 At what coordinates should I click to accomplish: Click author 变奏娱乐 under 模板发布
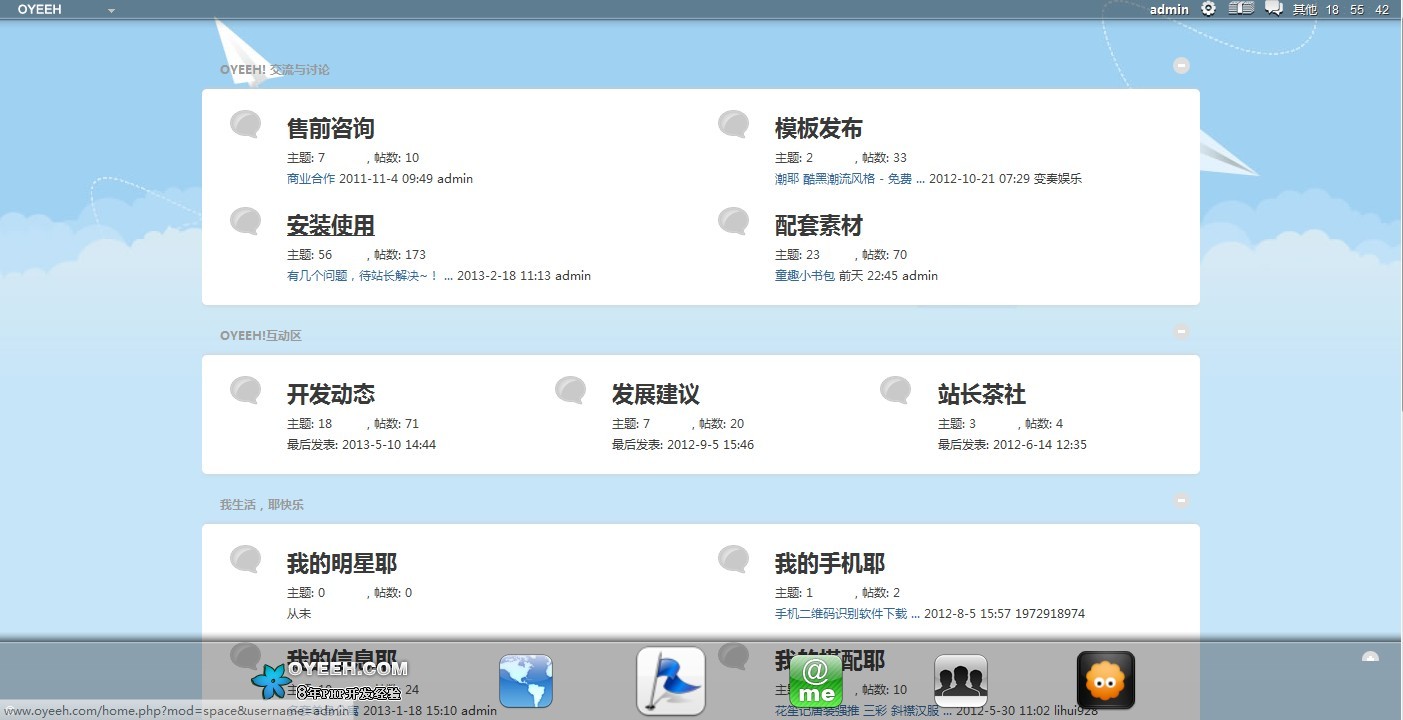pos(1058,179)
